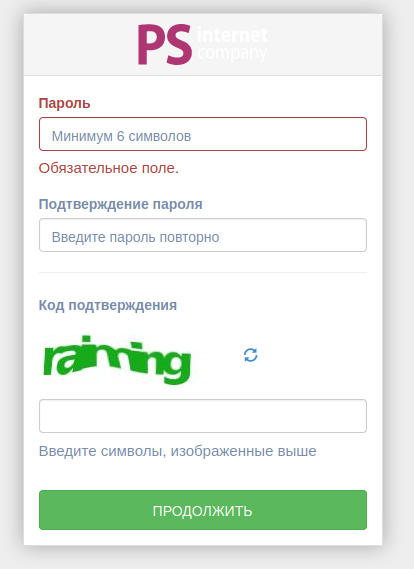The image size is (414, 569).
Task: Submit the form using the green button
Action: [x=203, y=510]
